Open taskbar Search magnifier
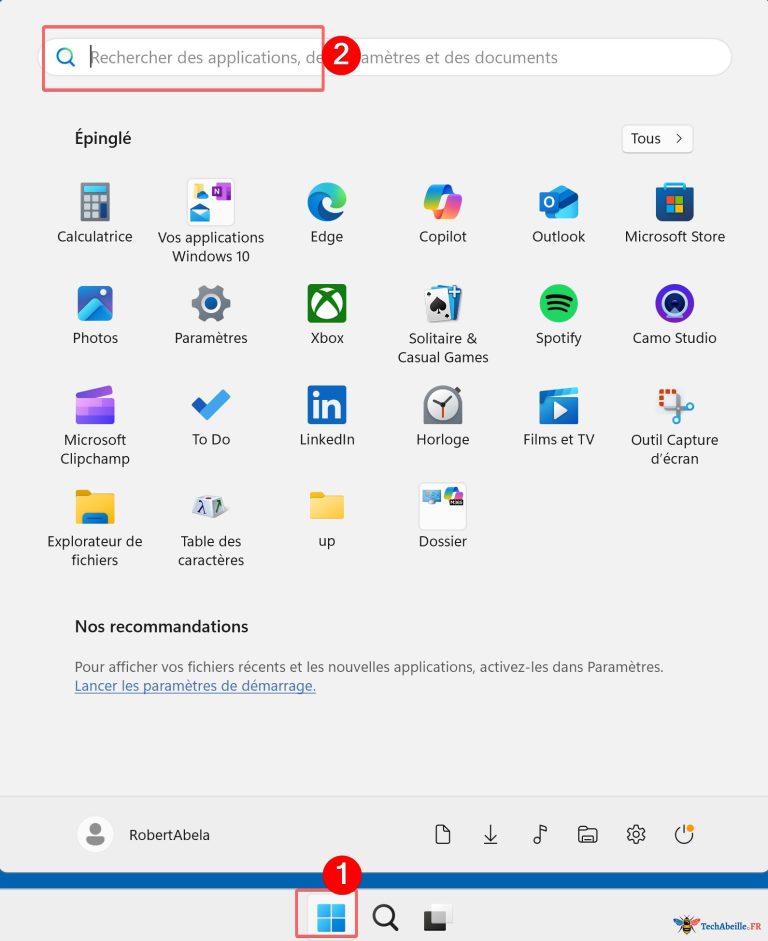 point(385,917)
